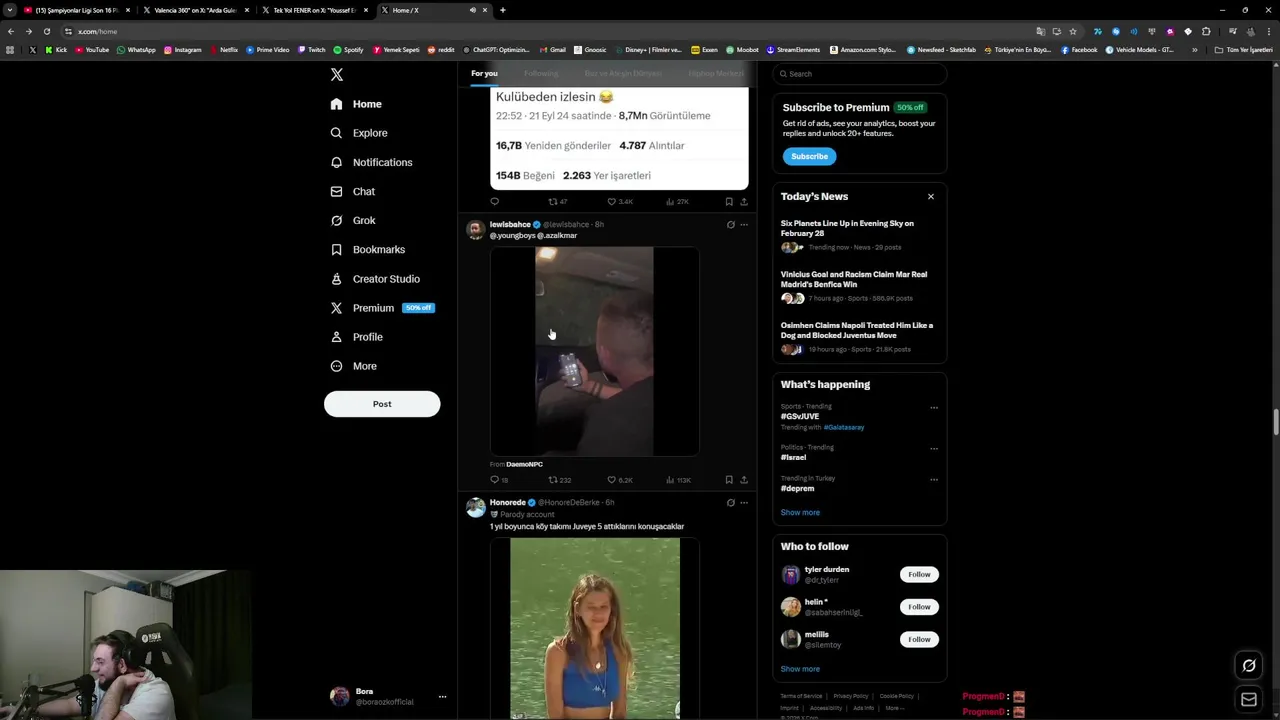Open the #GSvJUVE trending topic
The width and height of the screenshot is (1280, 720).
coord(800,416)
